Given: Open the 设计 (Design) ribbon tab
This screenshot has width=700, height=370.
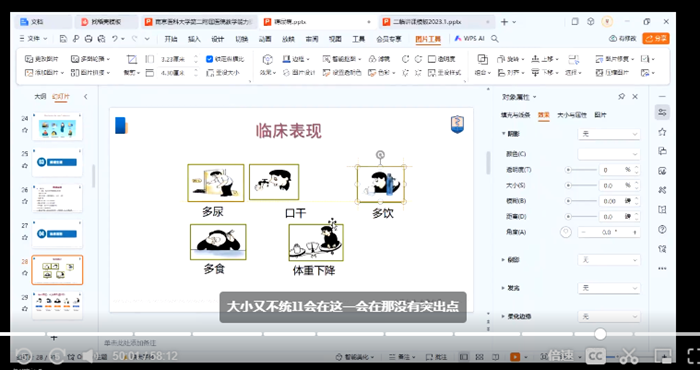Looking at the screenshot, I should 217,39.
